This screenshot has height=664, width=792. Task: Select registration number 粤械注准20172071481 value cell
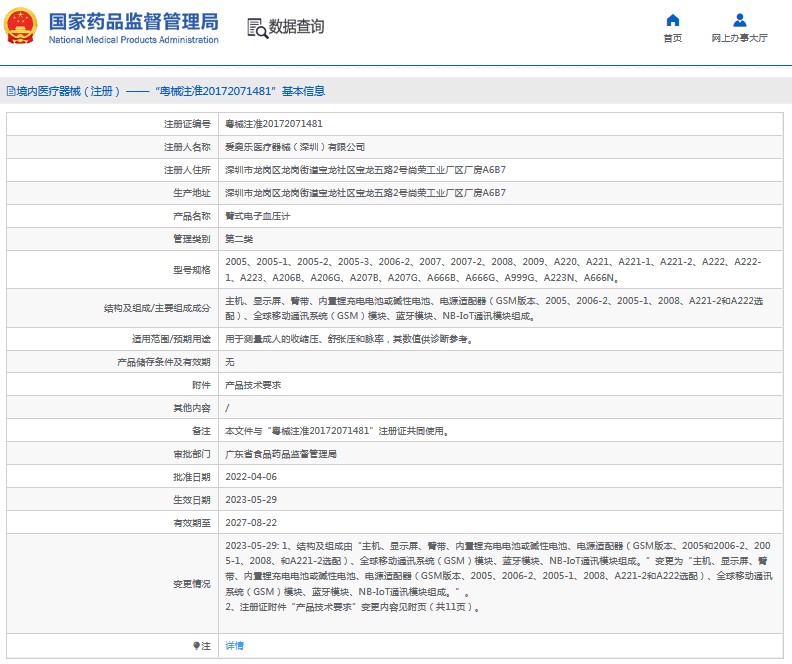coord(274,124)
